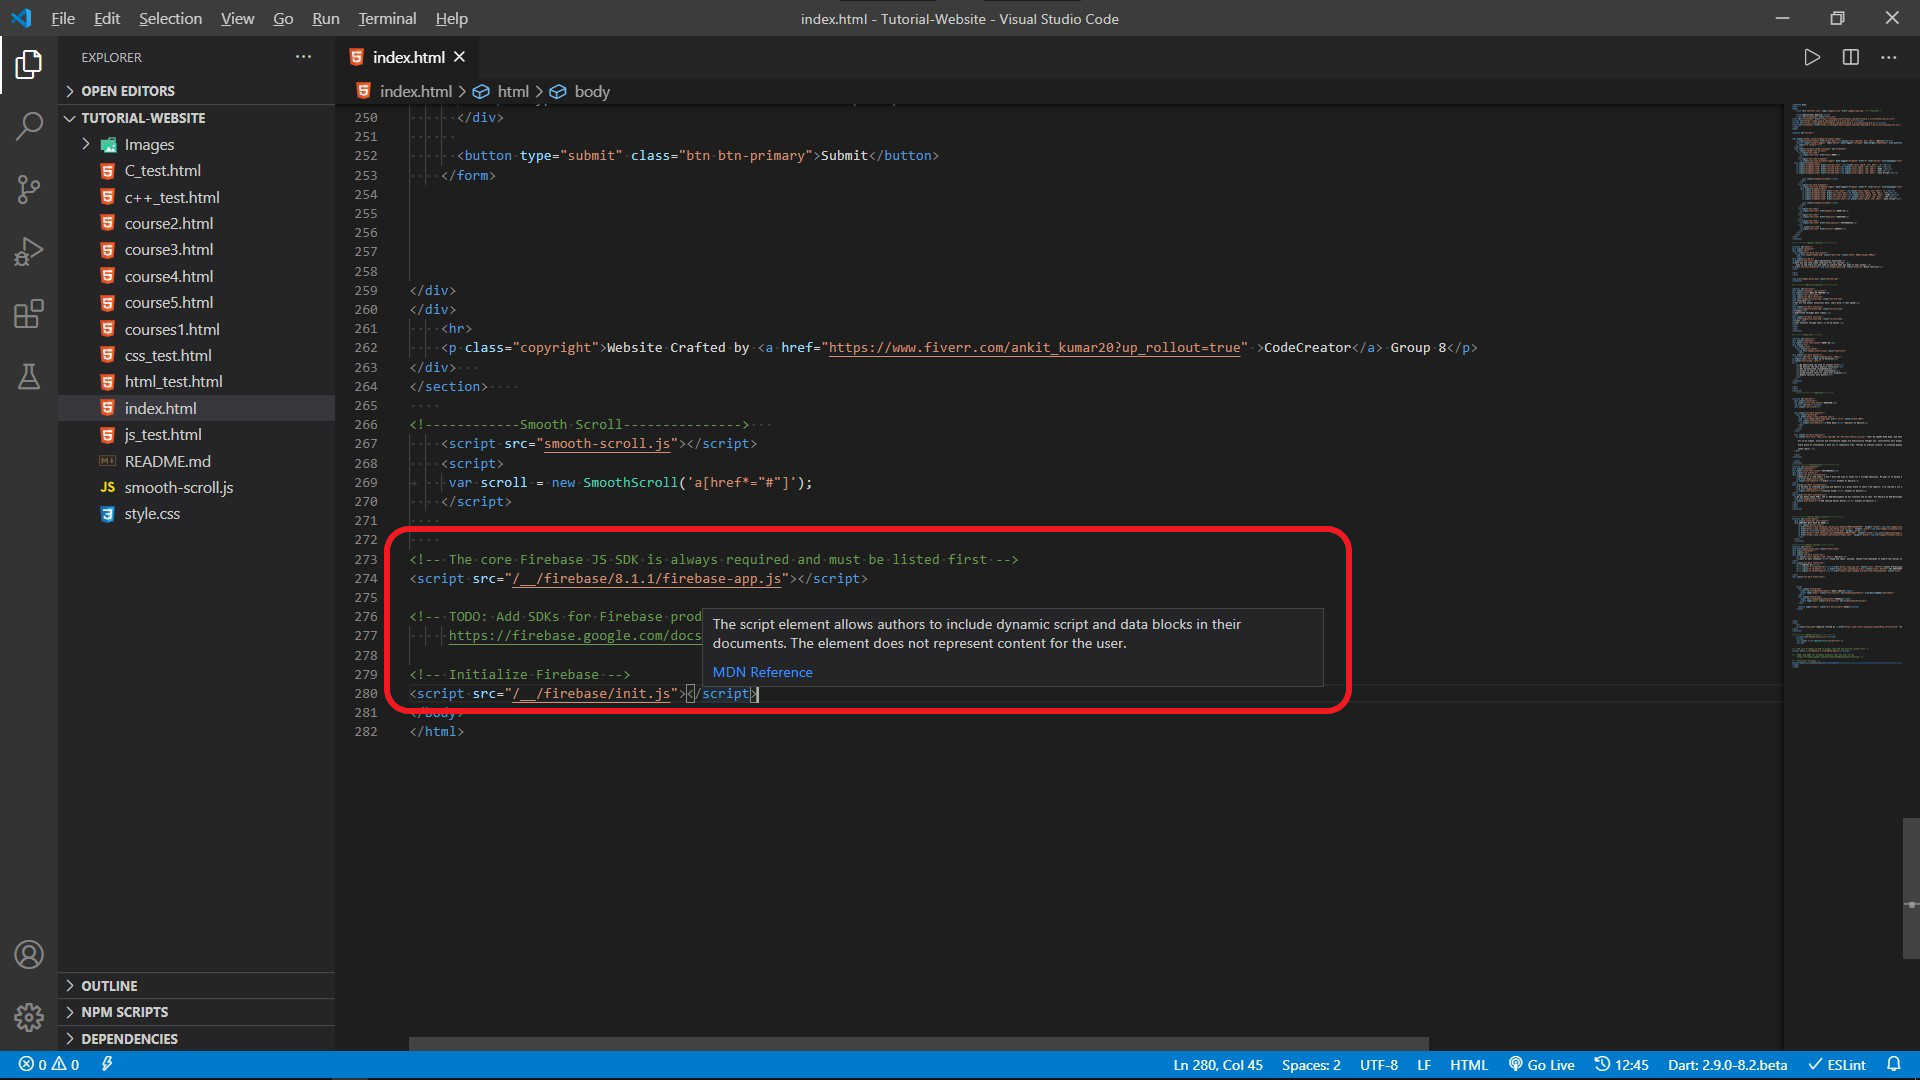Open the Testing flask icon view
The height and width of the screenshot is (1080, 1920).
pyautogui.click(x=29, y=376)
